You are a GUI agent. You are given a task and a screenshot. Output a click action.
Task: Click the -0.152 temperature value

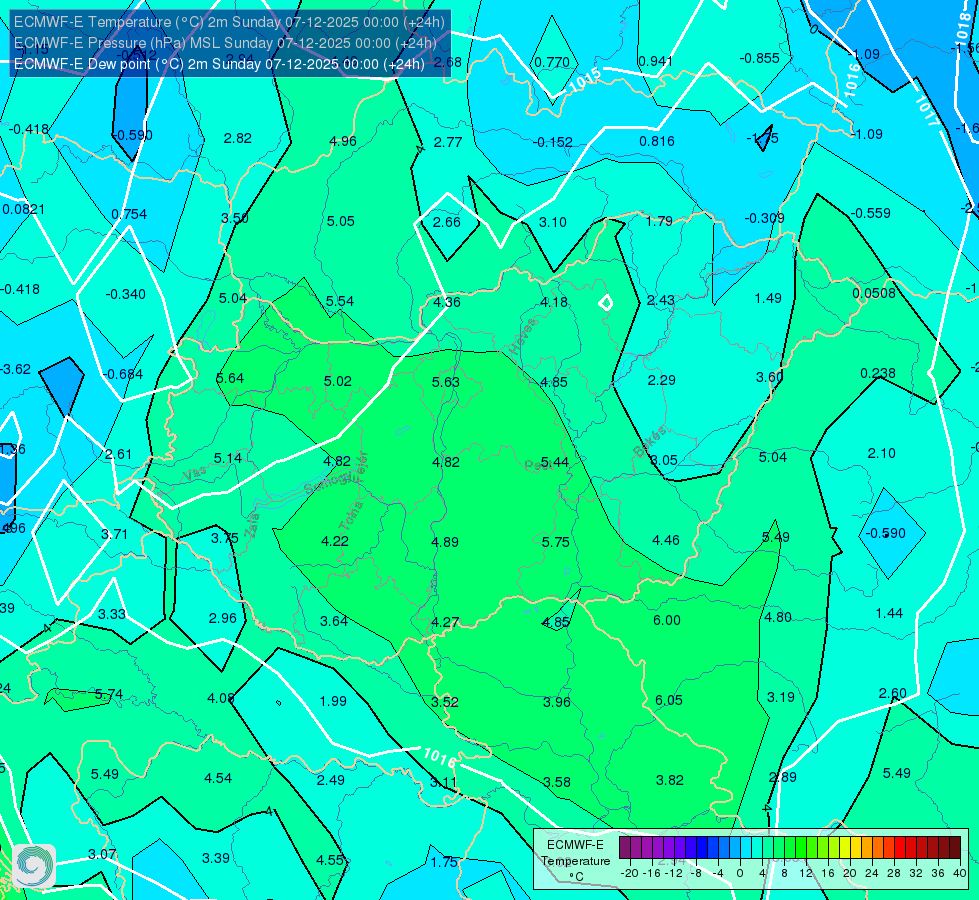tap(553, 142)
